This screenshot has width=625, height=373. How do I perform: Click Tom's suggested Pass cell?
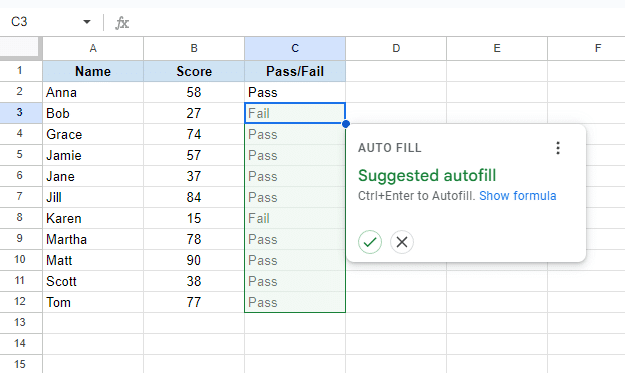295,302
